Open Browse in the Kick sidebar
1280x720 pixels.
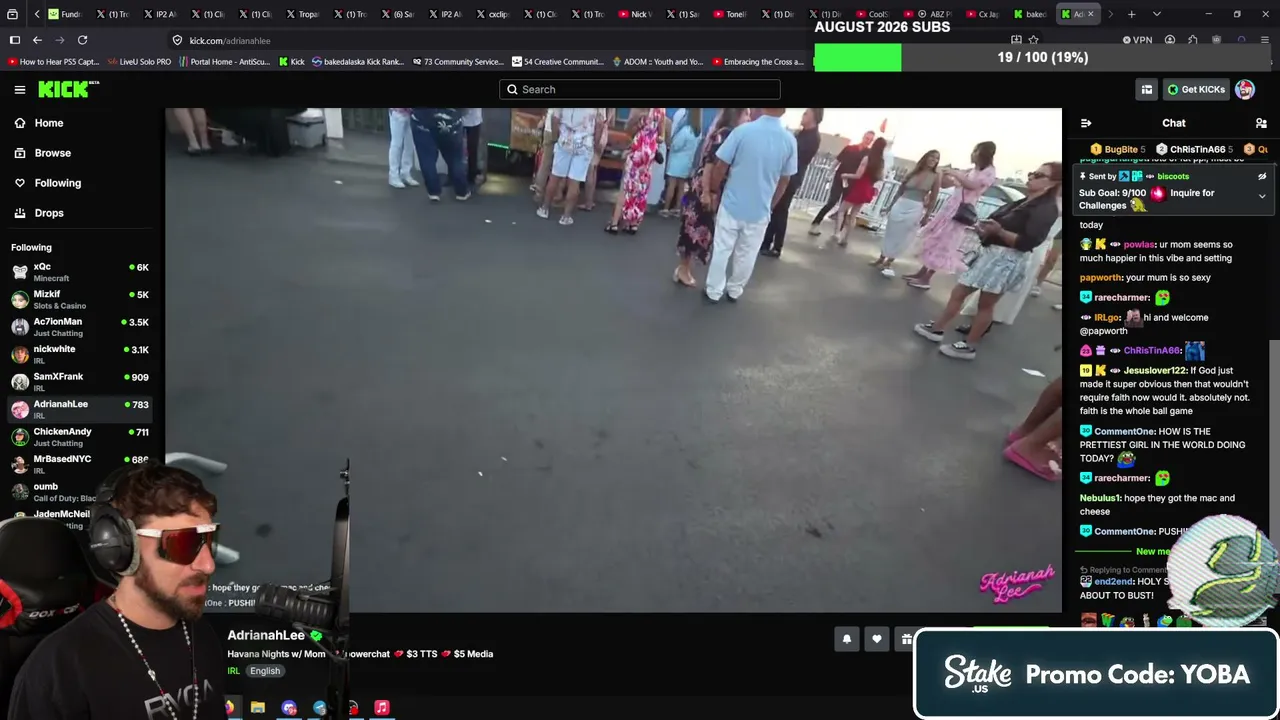coord(52,153)
